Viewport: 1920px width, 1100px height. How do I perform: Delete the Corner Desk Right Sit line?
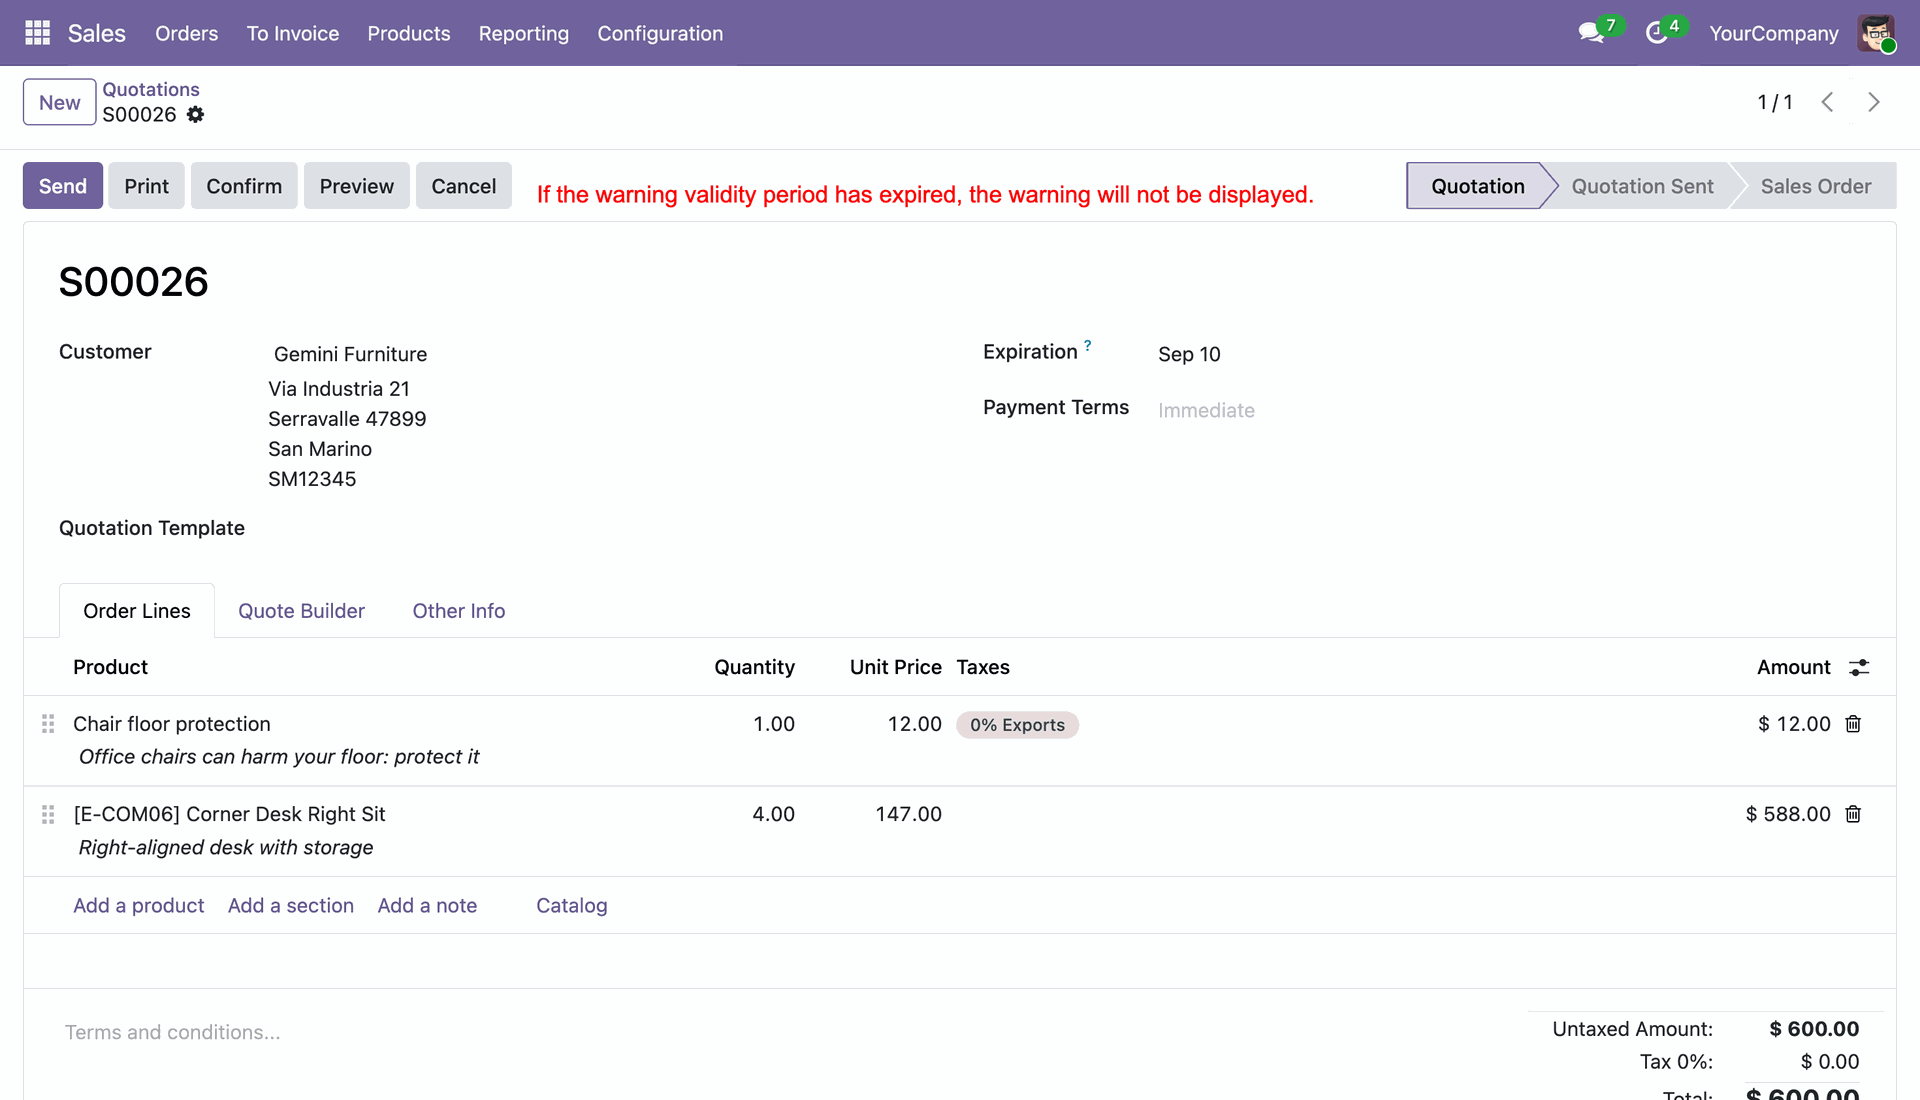pyautogui.click(x=1853, y=814)
